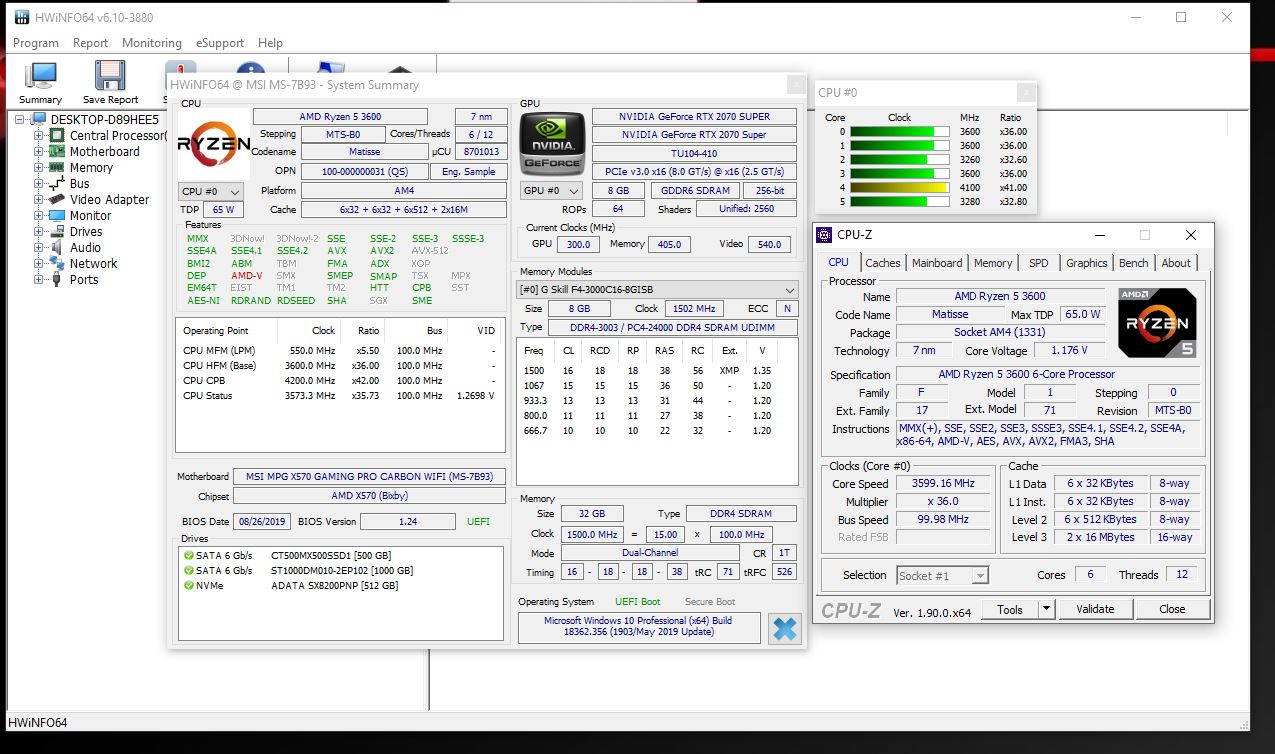Switch to the Mainboard tab in CPU-Z
This screenshot has height=754, width=1275.
tap(937, 263)
